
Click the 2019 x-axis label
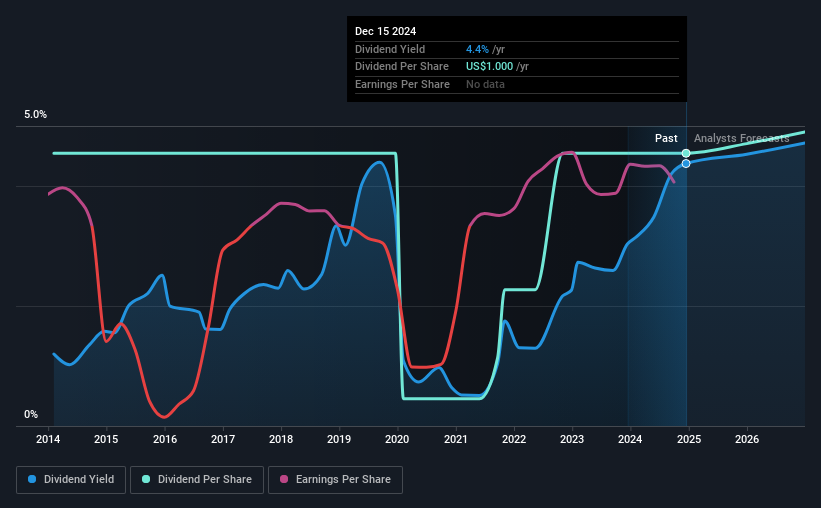point(339,439)
